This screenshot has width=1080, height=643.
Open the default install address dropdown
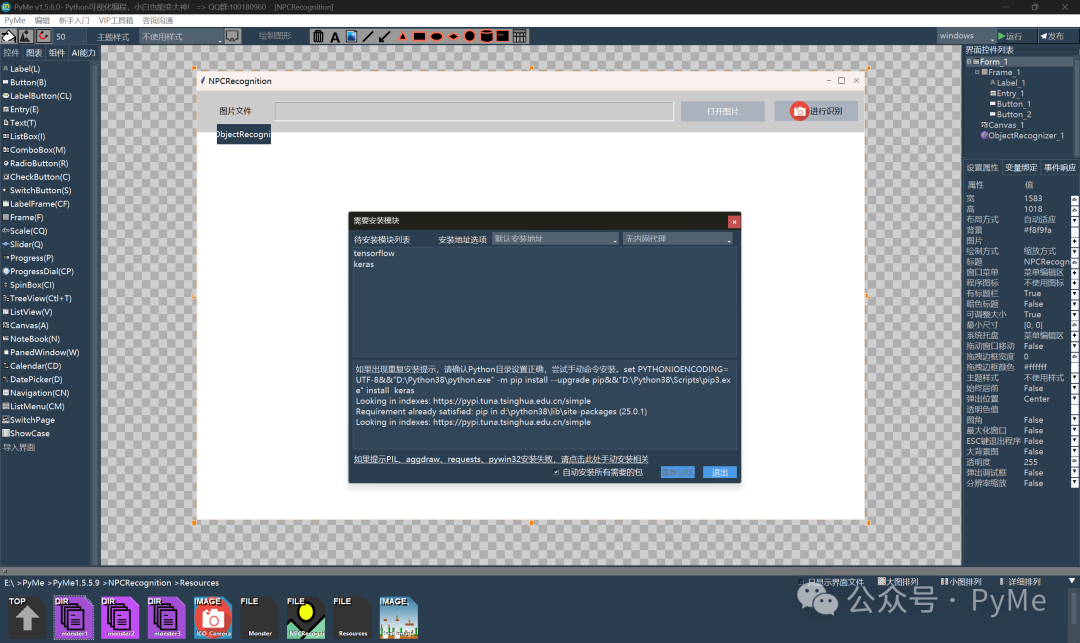(x=555, y=239)
